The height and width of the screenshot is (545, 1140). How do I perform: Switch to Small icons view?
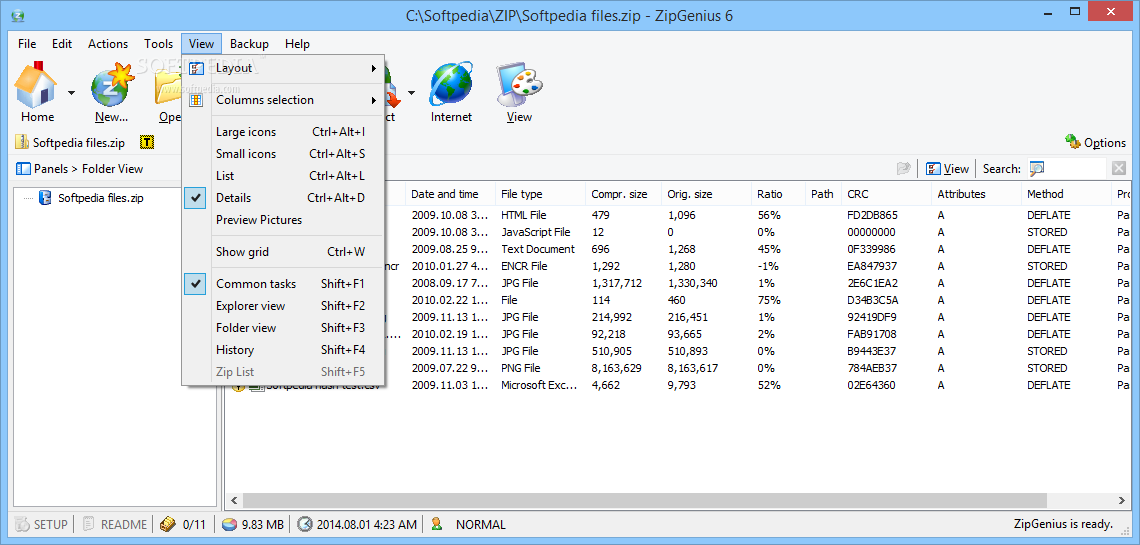pyautogui.click(x=284, y=154)
